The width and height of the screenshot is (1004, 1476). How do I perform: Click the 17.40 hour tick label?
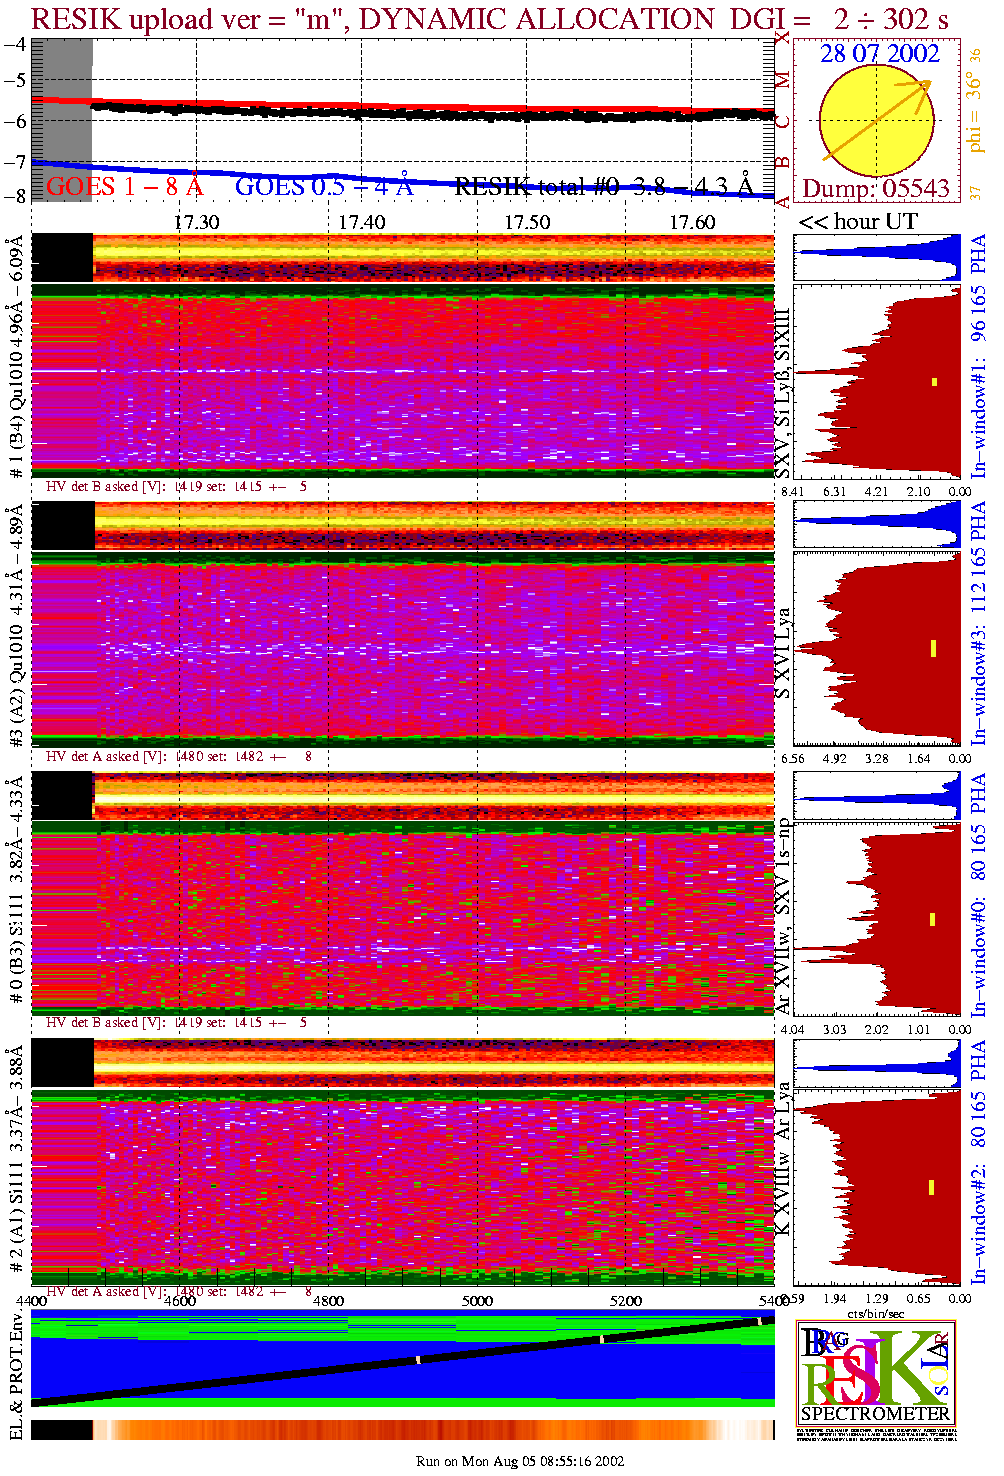(x=361, y=222)
